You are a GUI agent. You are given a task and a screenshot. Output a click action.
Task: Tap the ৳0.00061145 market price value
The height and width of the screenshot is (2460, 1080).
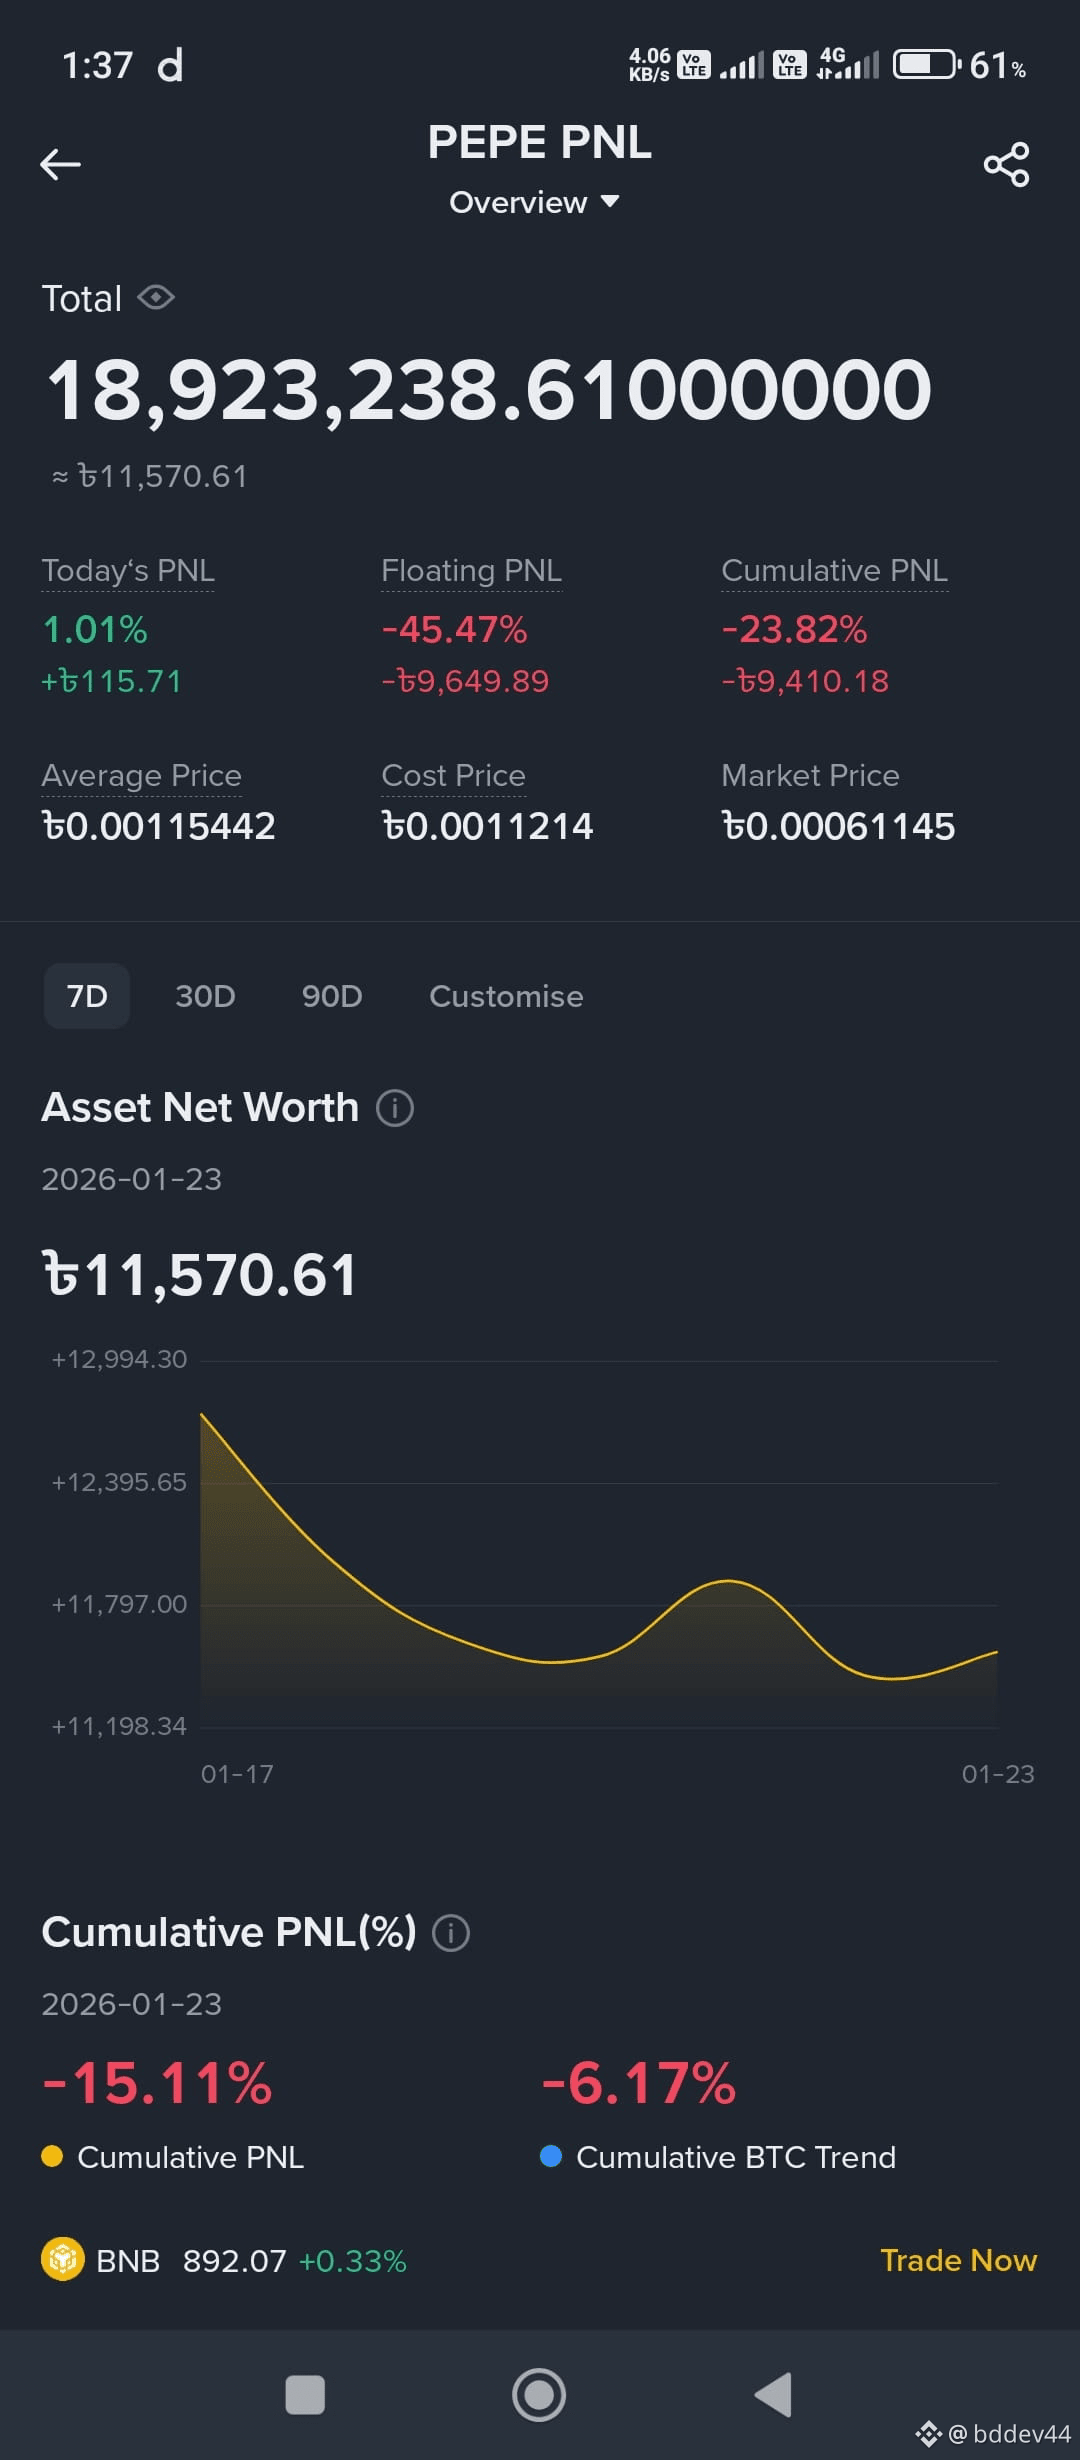click(838, 827)
